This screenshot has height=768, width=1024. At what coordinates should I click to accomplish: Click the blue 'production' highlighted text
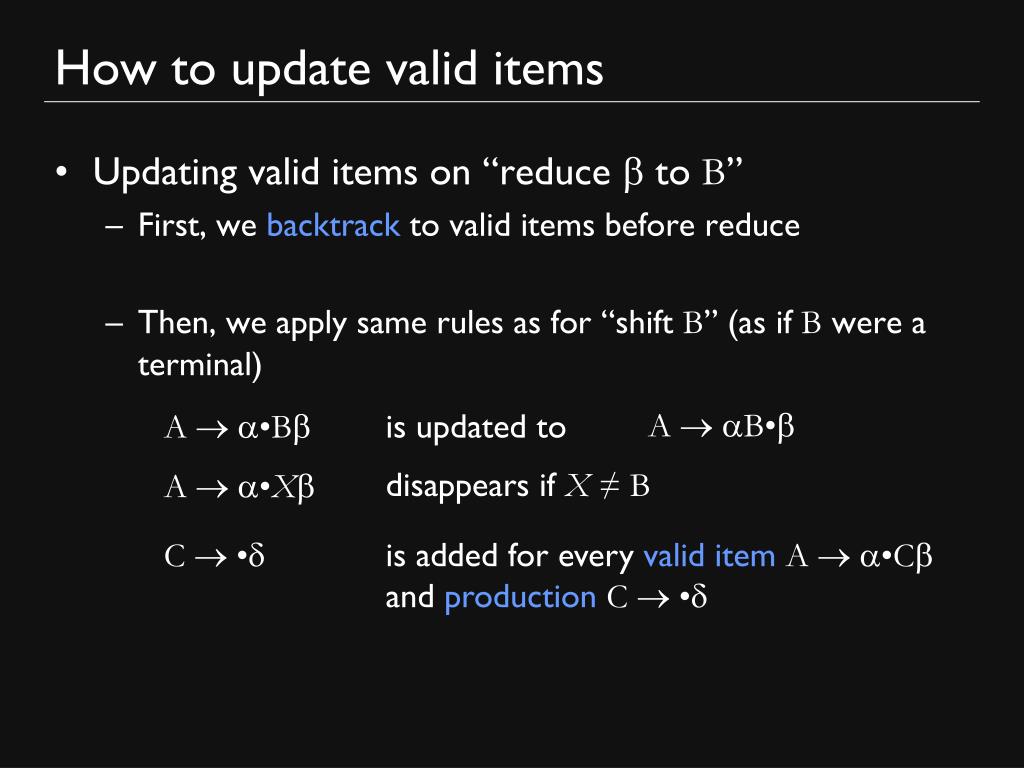(x=520, y=598)
